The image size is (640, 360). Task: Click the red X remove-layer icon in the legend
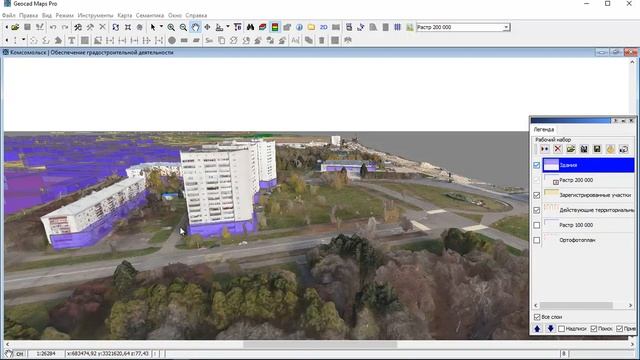pyautogui.click(x=558, y=149)
